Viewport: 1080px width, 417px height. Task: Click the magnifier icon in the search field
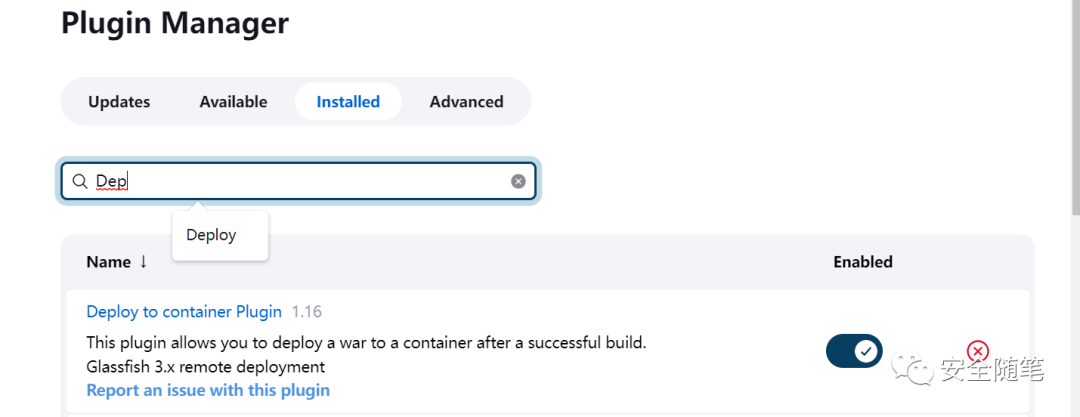(80, 181)
